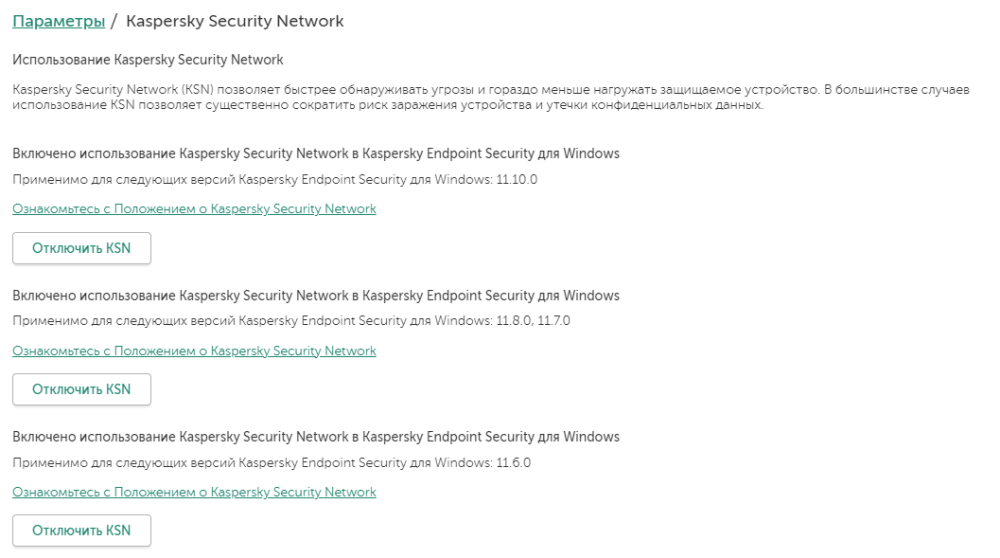The width and height of the screenshot is (1000, 558).
Task: Click the KSN description paragraph's first line
Action: (490, 90)
